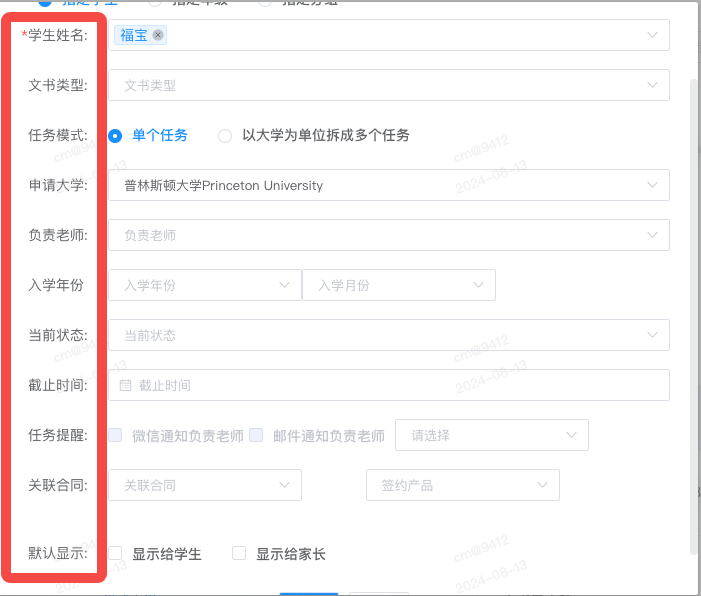Screen dimensions: 701x596
Task: Open the 关联合同 dropdown
Action: [x=205, y=485]
